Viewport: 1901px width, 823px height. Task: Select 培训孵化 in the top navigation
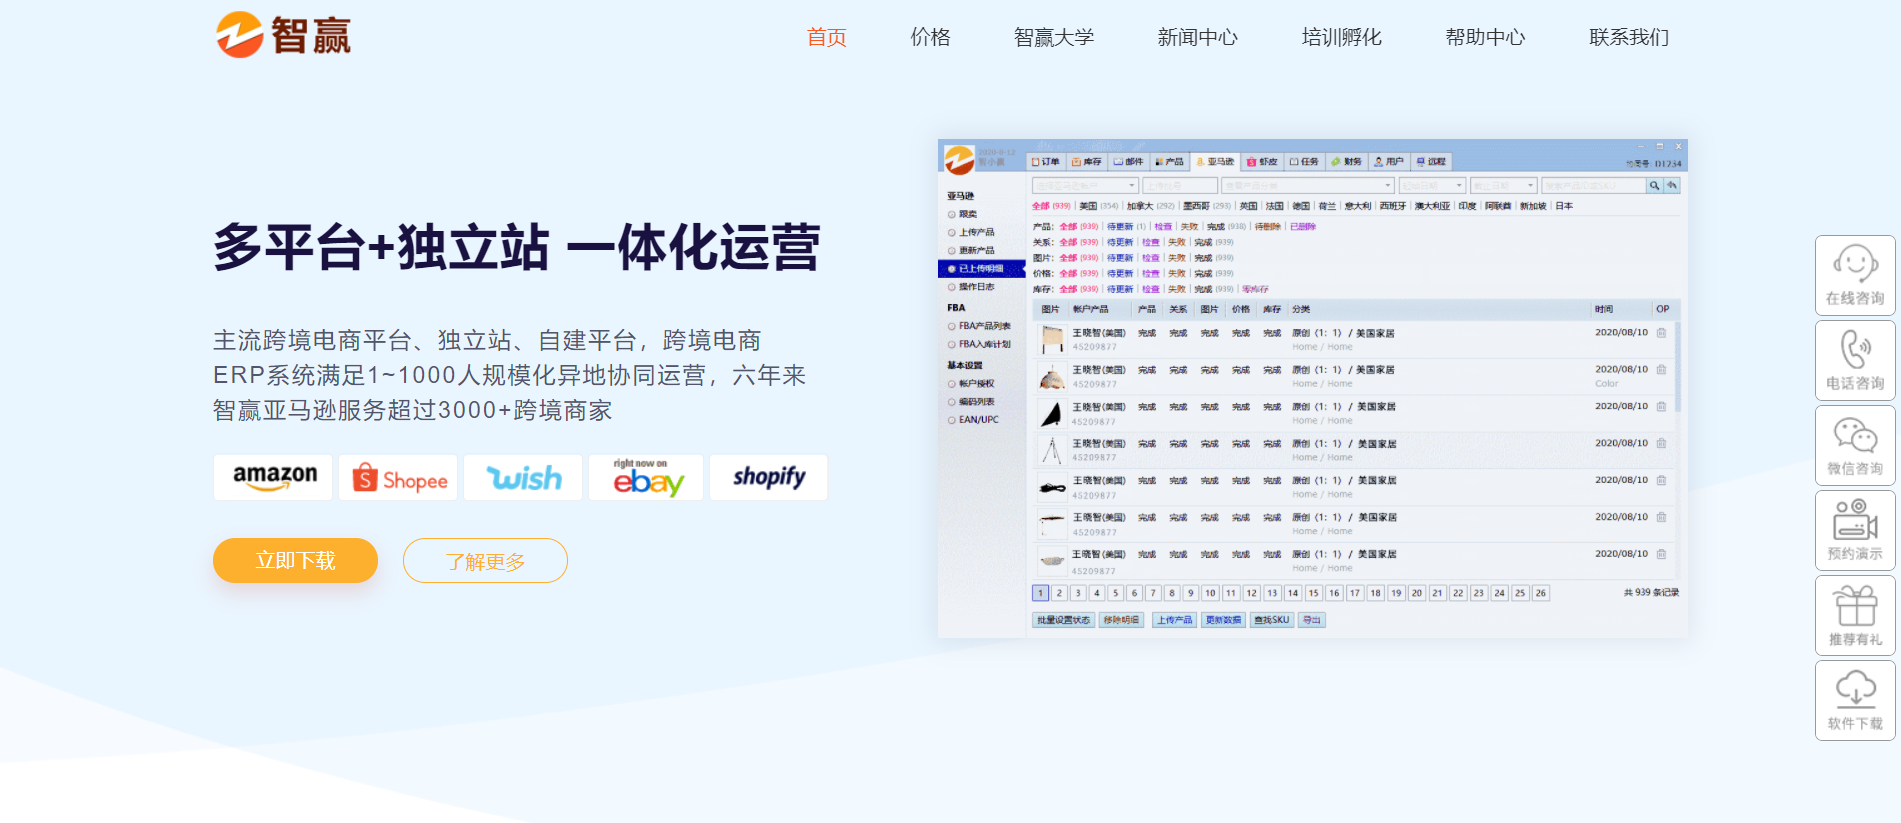[1341, 37]
